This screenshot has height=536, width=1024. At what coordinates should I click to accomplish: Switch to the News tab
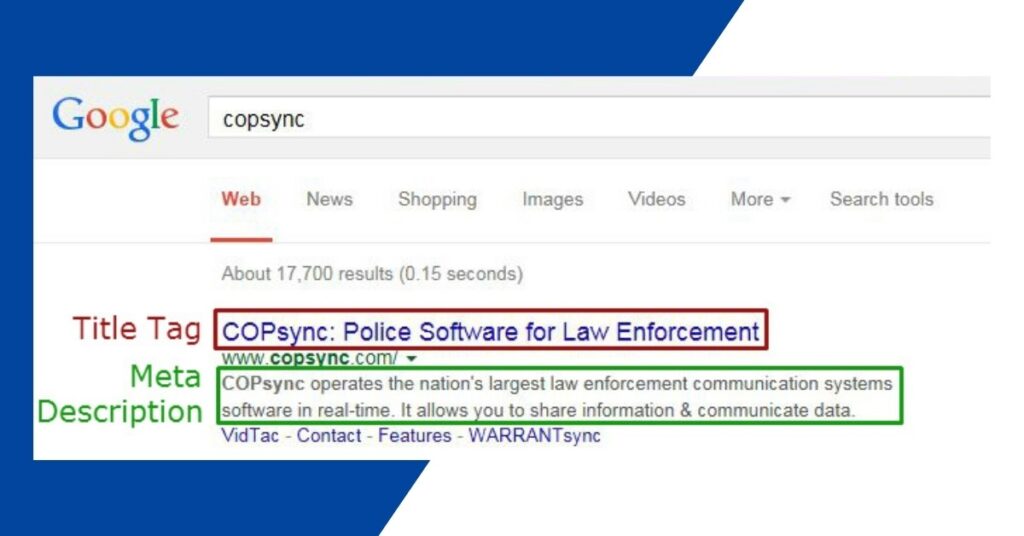pyautogui.click(x=329, y=199)
